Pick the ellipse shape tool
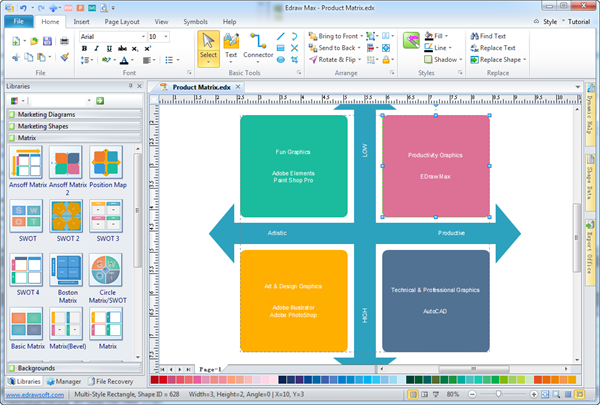This screenshot has width=600, height=405. point(280,60)
